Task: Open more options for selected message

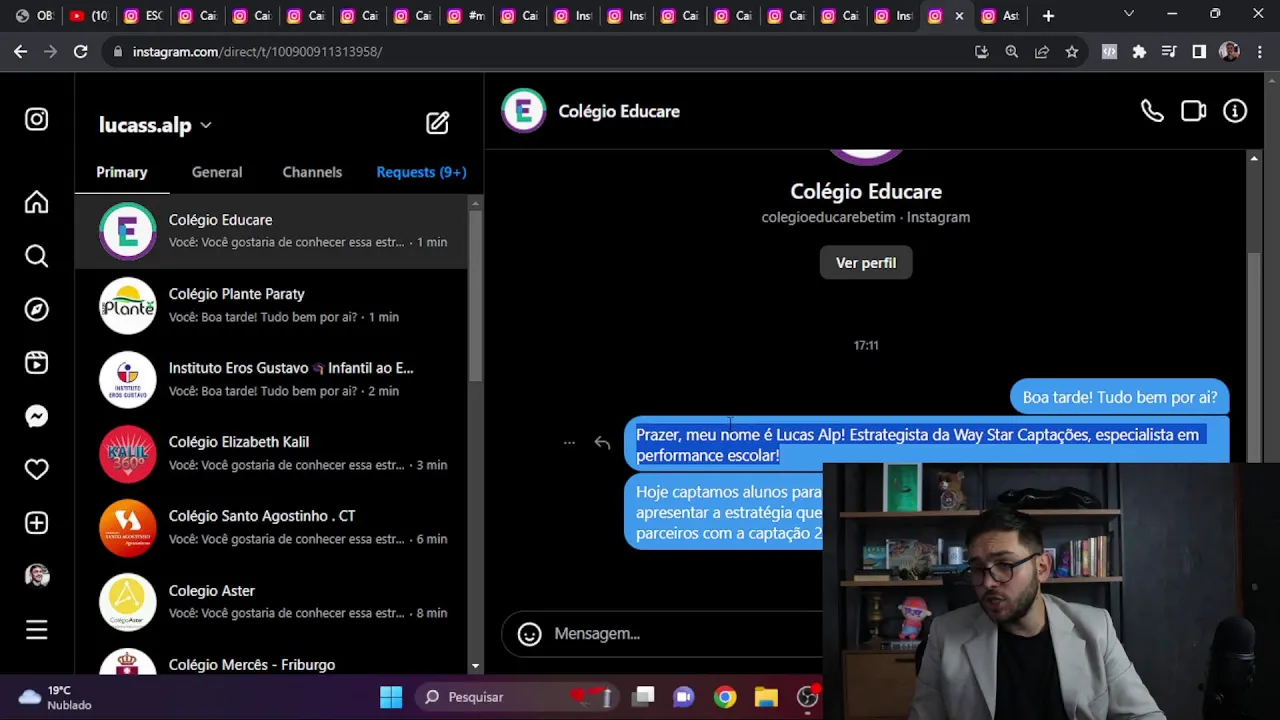Action: [569, 442]
